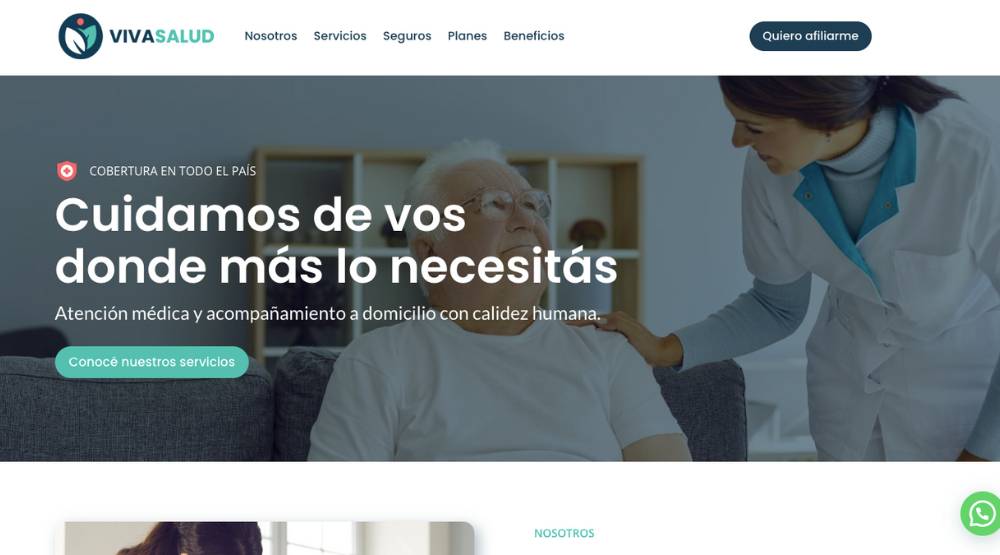This screenshot has height=555, width=1000.
Task: Open the Planes page
Action: pyautogui.click(x=467, y=36)
